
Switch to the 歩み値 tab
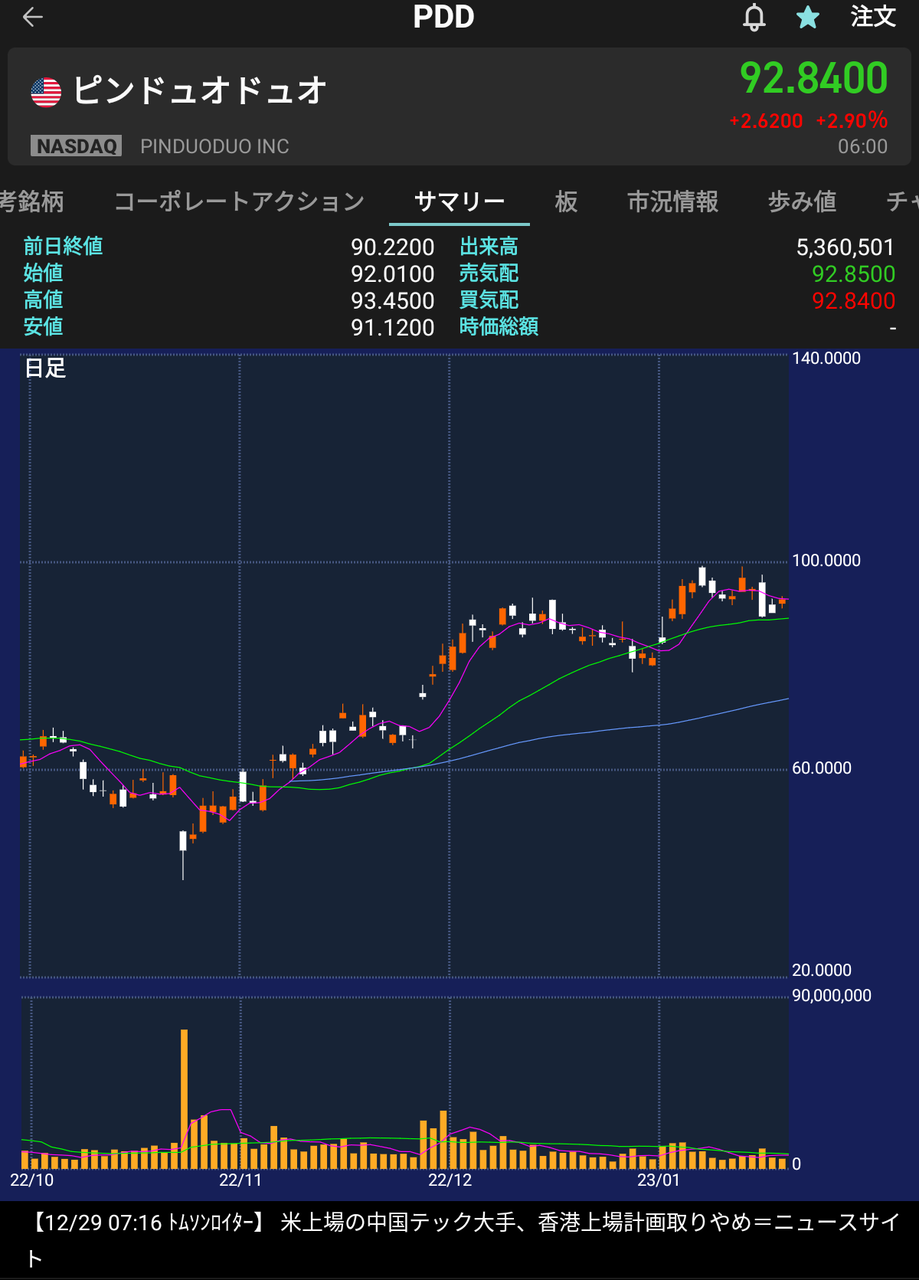(x=802, y=201)
